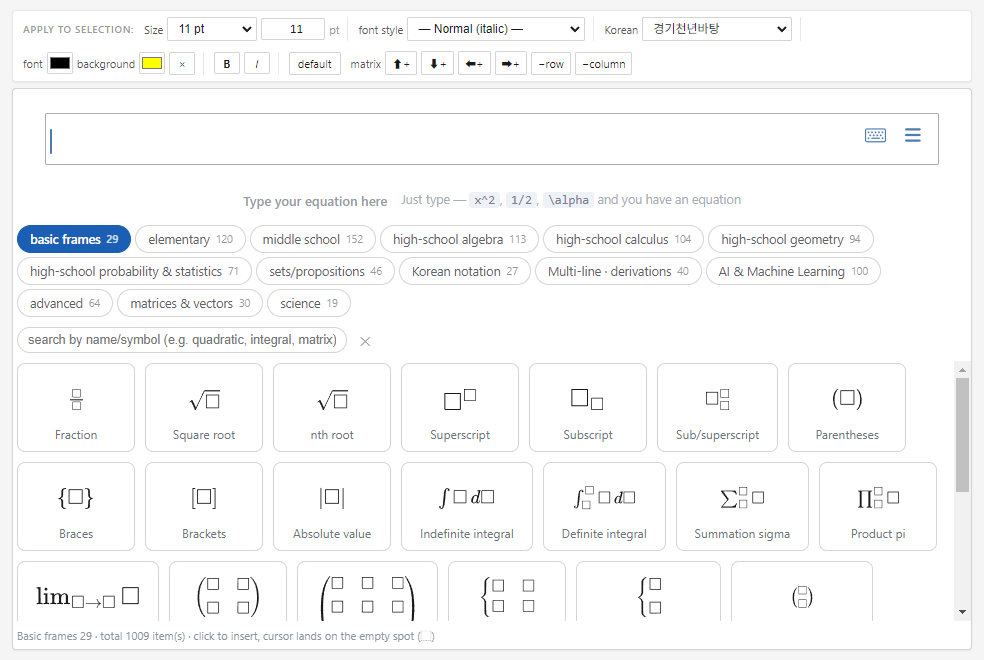Focus the search by name/symbol field

182,339
